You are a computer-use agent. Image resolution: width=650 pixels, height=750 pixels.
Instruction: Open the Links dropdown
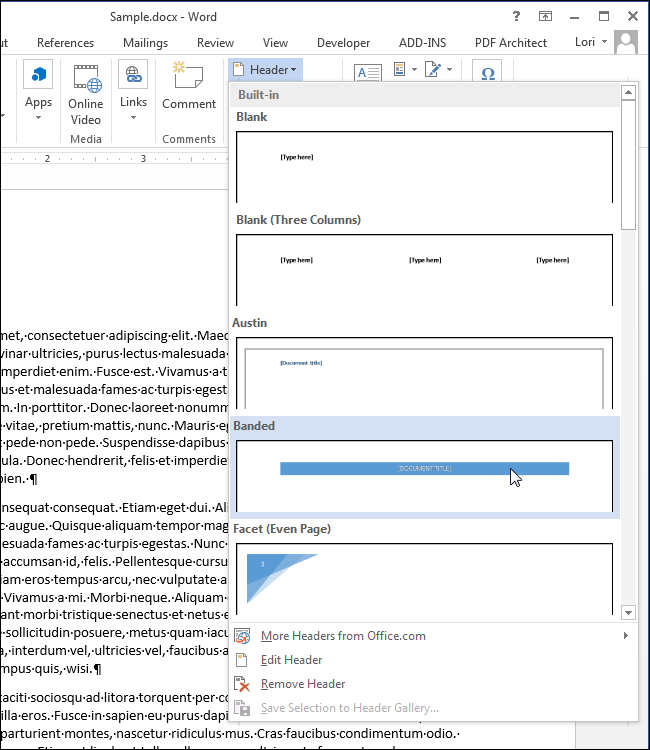(x=133, y=91)
